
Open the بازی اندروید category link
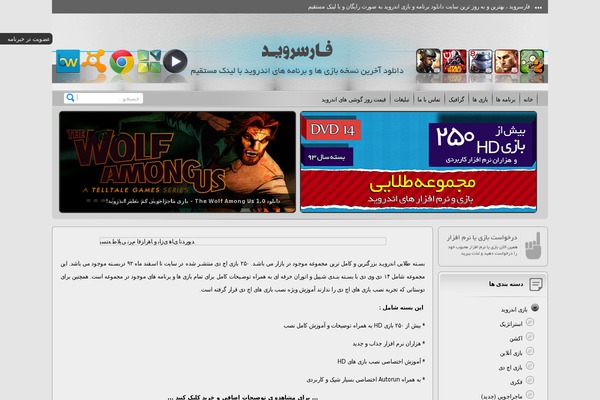[514, 310]
